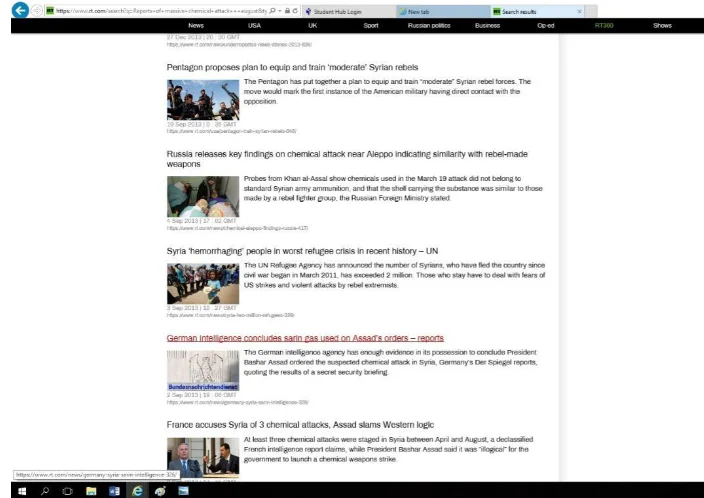Click the French intelligence report summary text
This screenshot has width=704, height=498.
click(x=388, y=449)
